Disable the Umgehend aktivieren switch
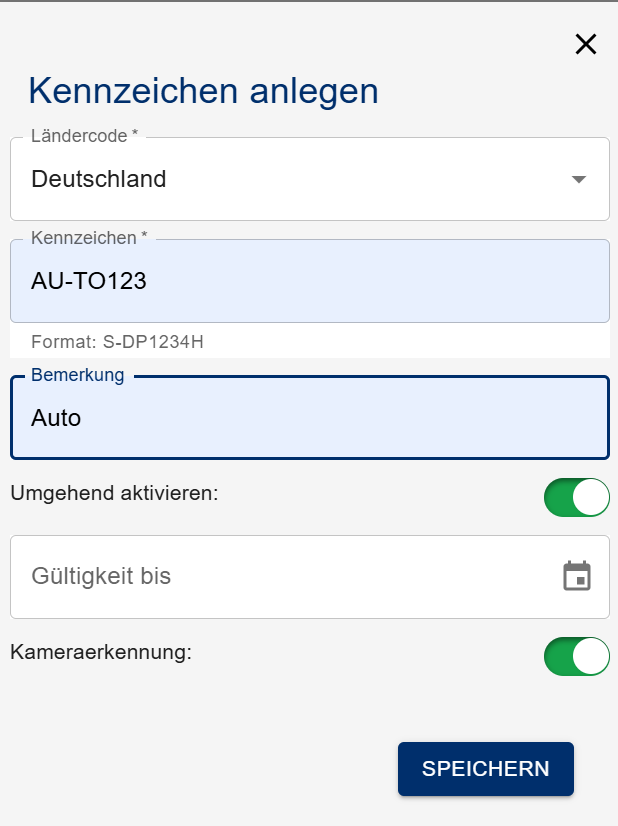The height and width of the screenshot is (826, 618). [x=577, y=497]
